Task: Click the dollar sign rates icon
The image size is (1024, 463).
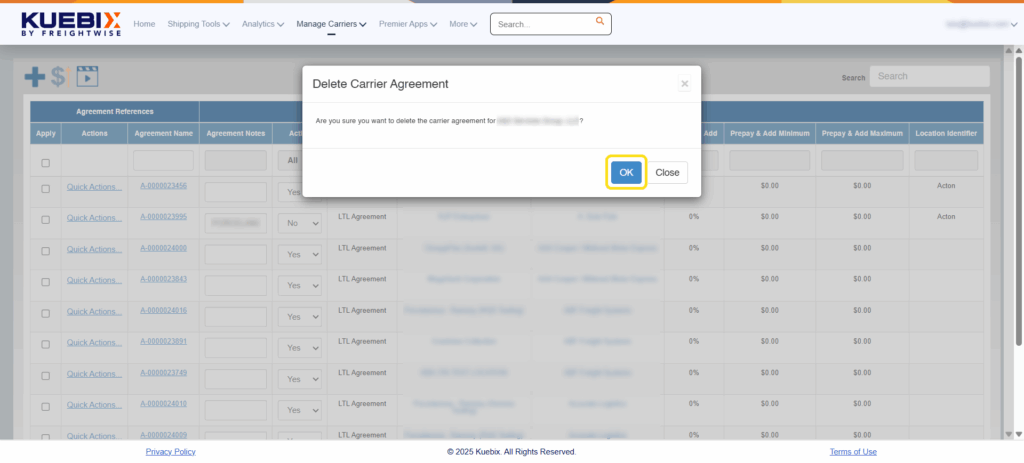Action: click(x=59, y=76)
